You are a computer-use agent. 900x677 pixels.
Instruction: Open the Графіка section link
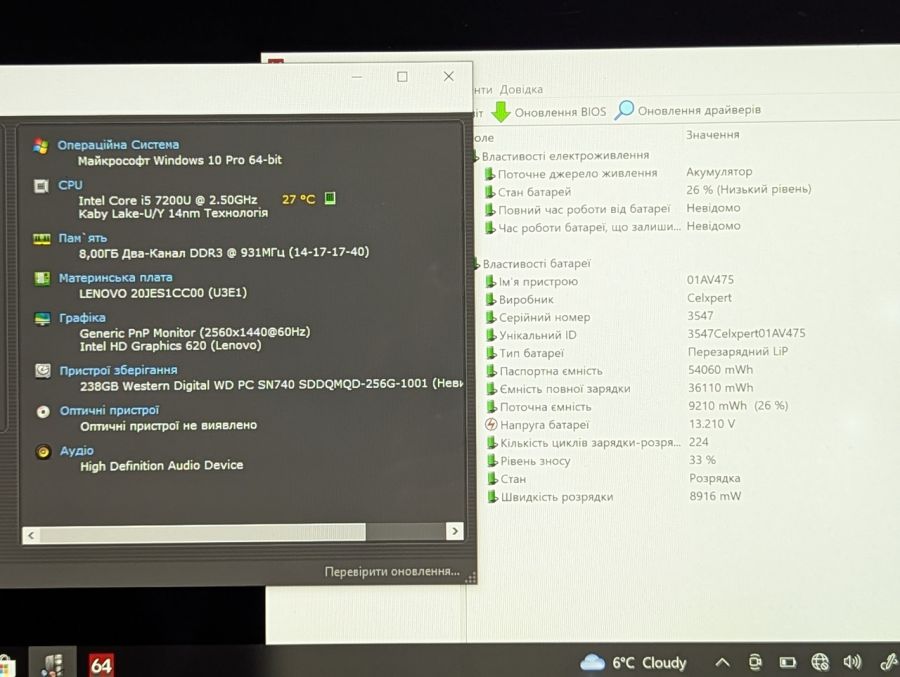coord(82,318)
